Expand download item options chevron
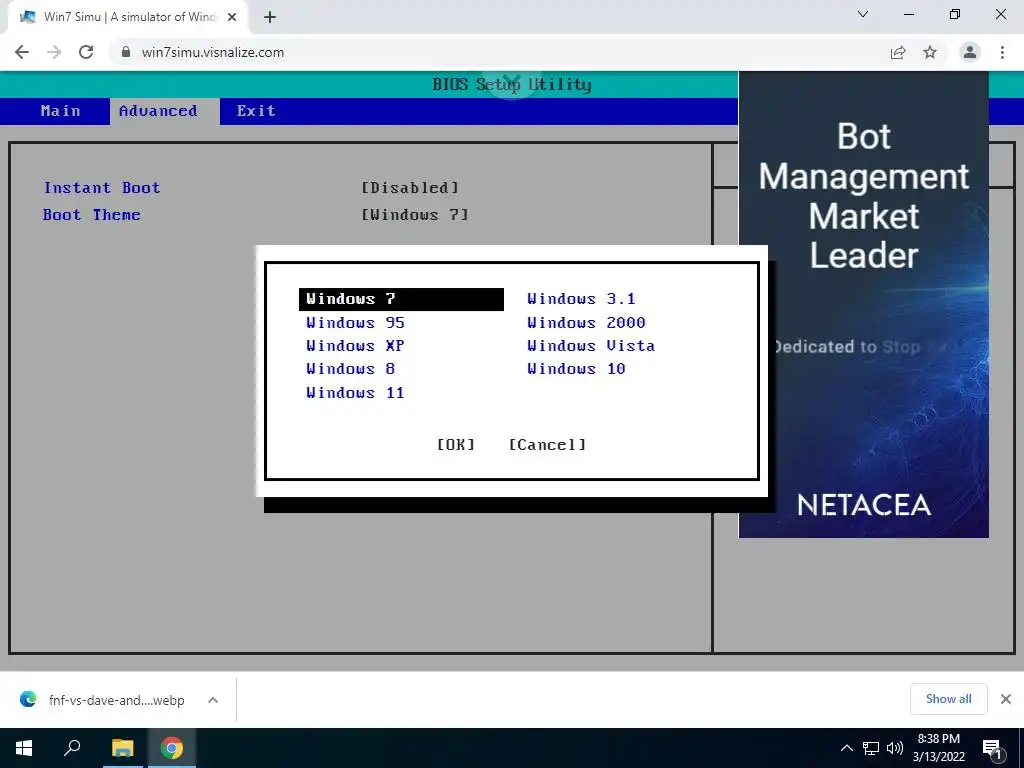 213,700
